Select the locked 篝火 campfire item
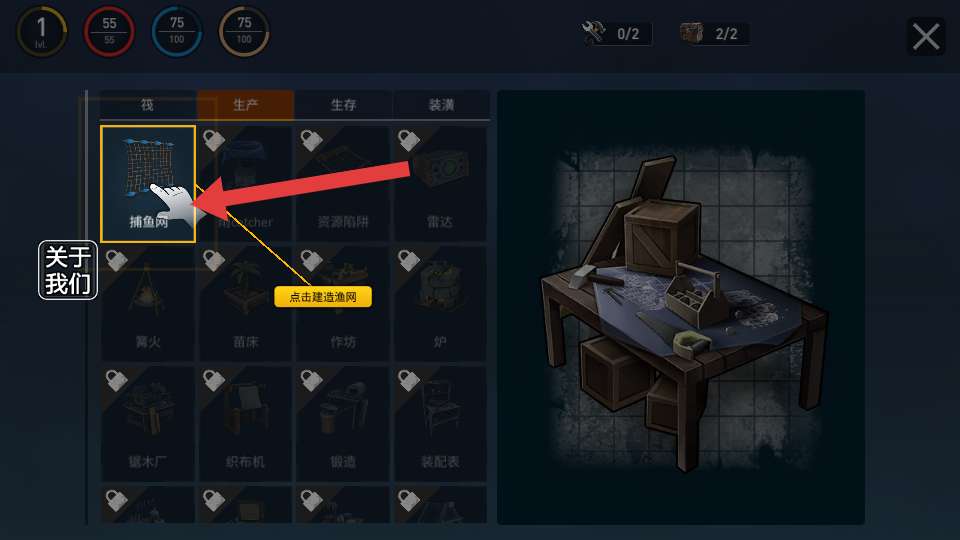 148,304
